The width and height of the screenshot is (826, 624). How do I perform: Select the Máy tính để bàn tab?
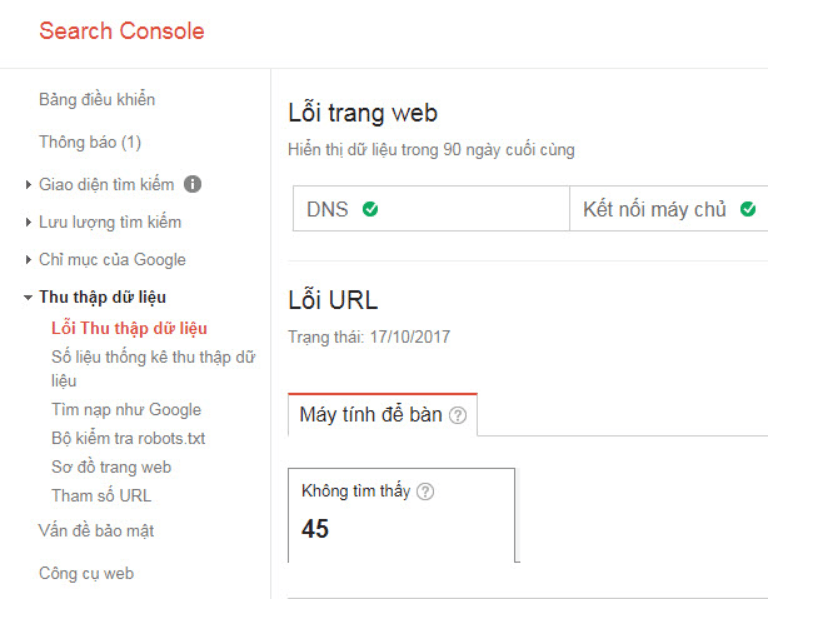371,415
